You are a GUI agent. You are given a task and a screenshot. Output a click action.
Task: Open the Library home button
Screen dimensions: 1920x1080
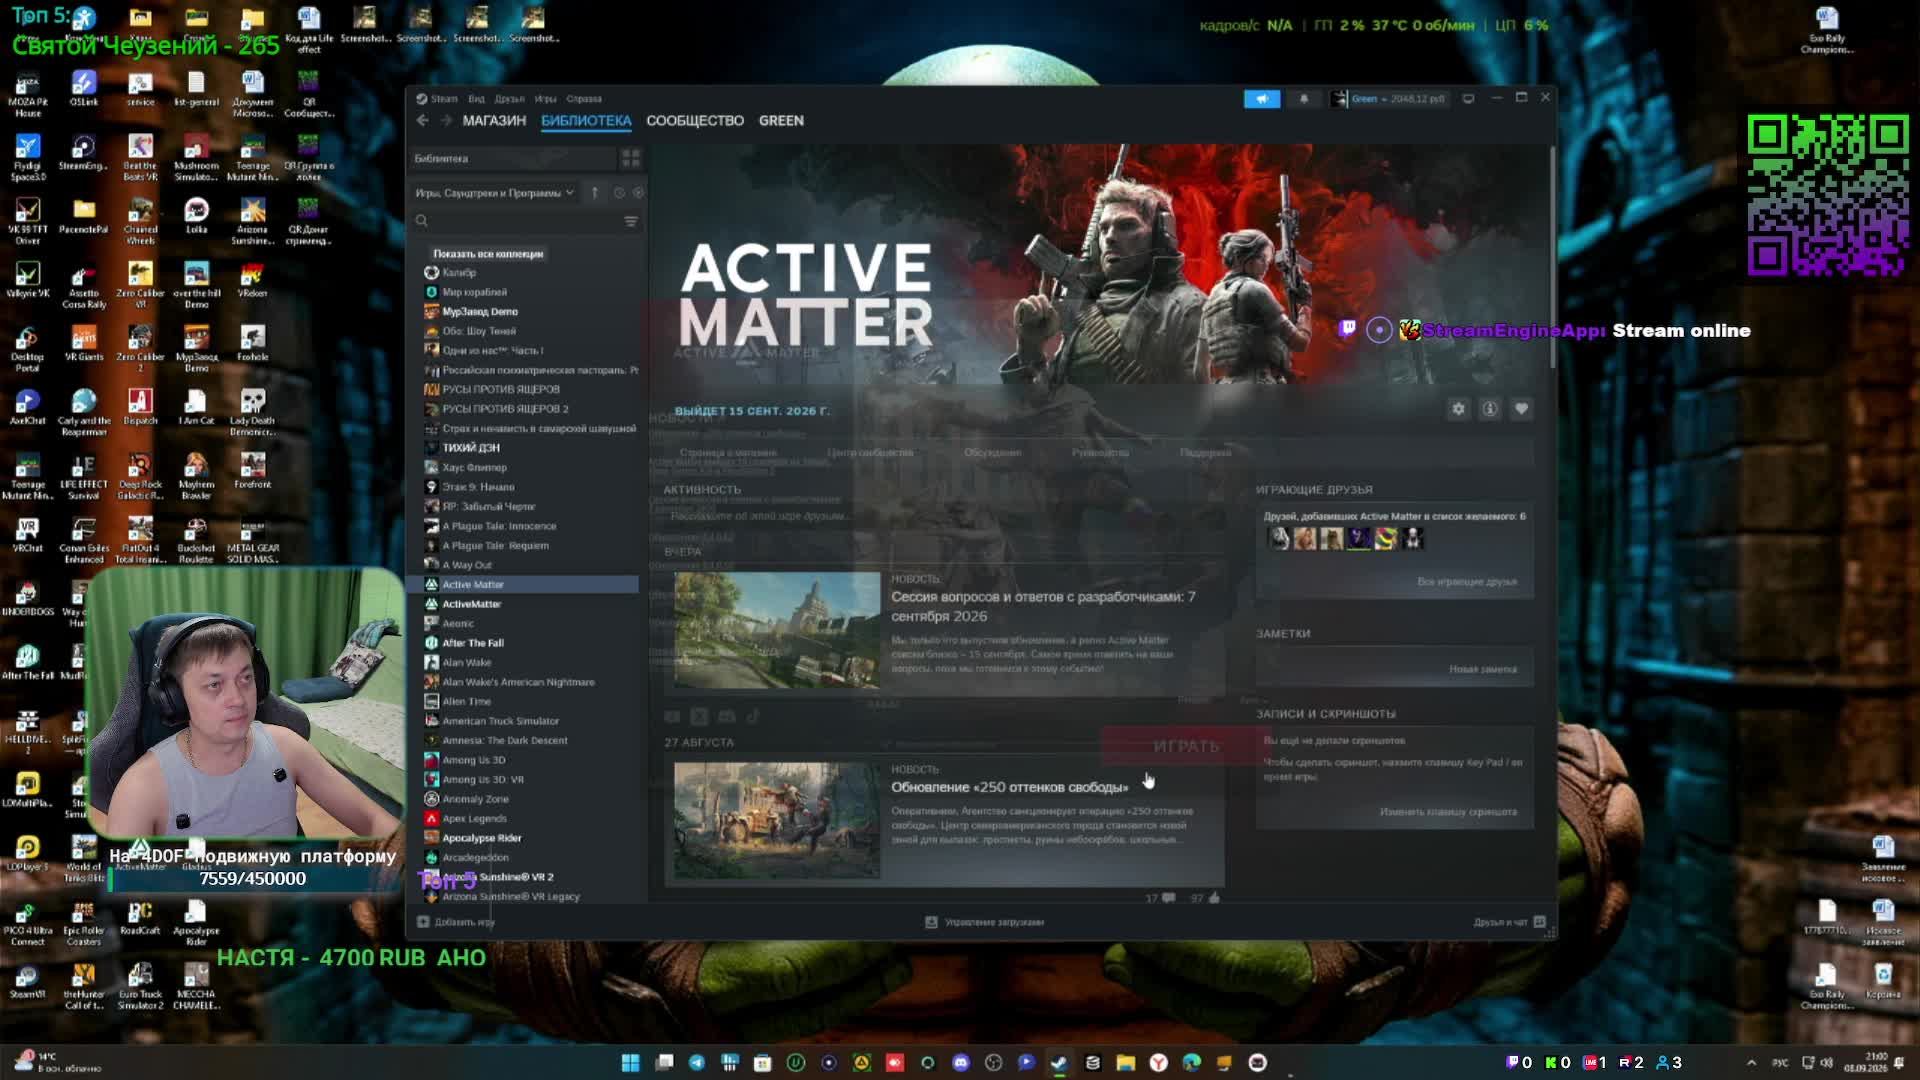514,159
